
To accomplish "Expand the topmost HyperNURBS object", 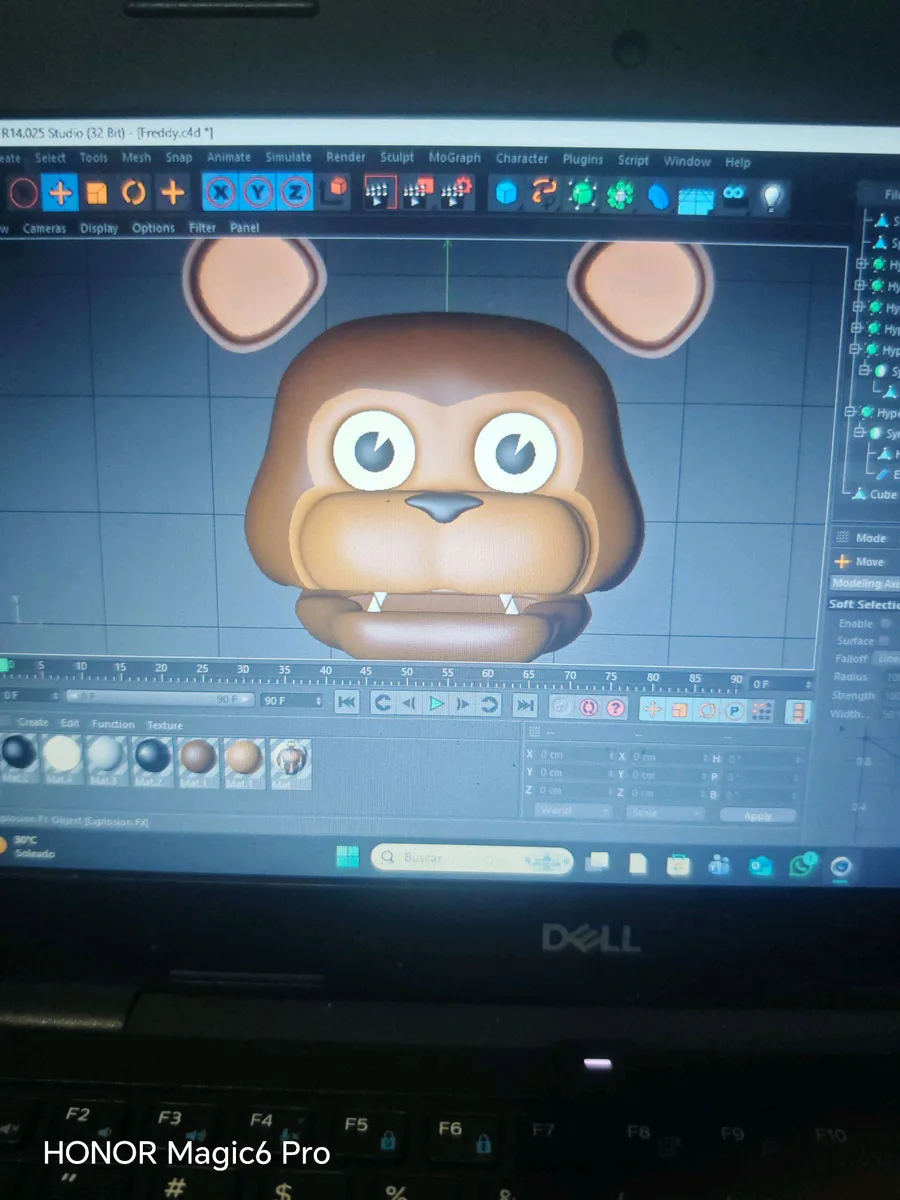I will click(x=861, y=264).
